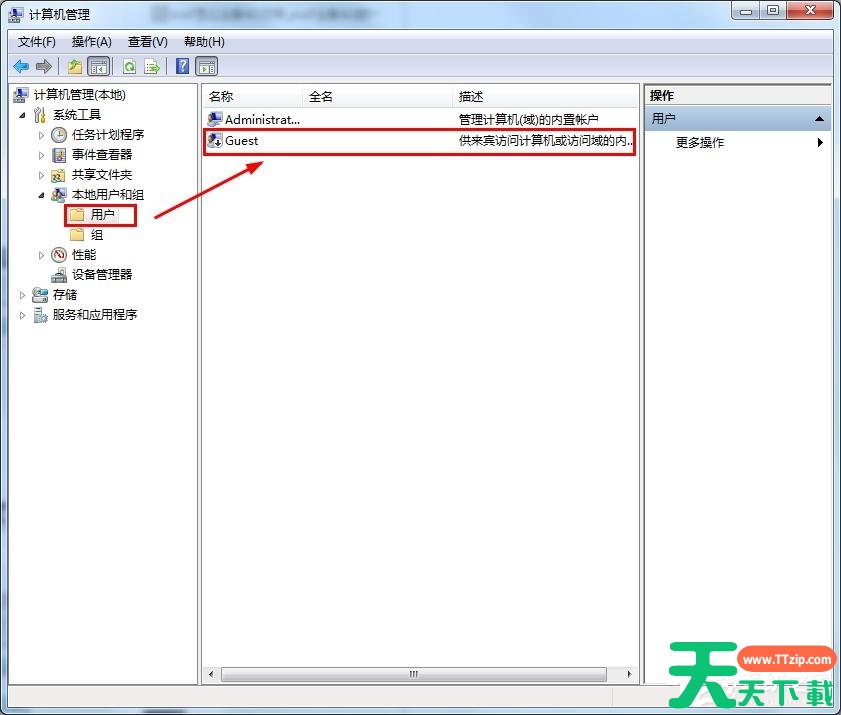
Task: Toggle the Show/Hide Console Tree icon
Action: pos(99,67)
